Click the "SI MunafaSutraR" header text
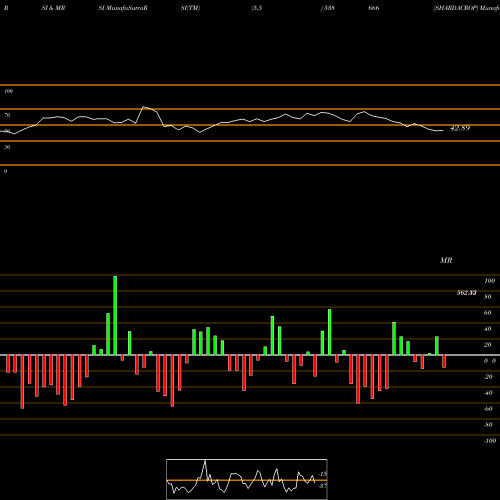Image resolution: width=500 pixels, height=500 pixels. pyautogui.click(x=123, y=8)
